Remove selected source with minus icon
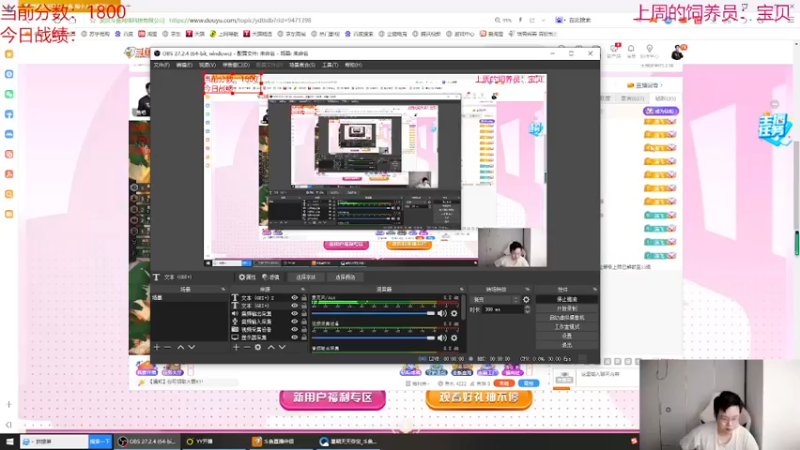The image size is (800, 450). tap(246, 347)
